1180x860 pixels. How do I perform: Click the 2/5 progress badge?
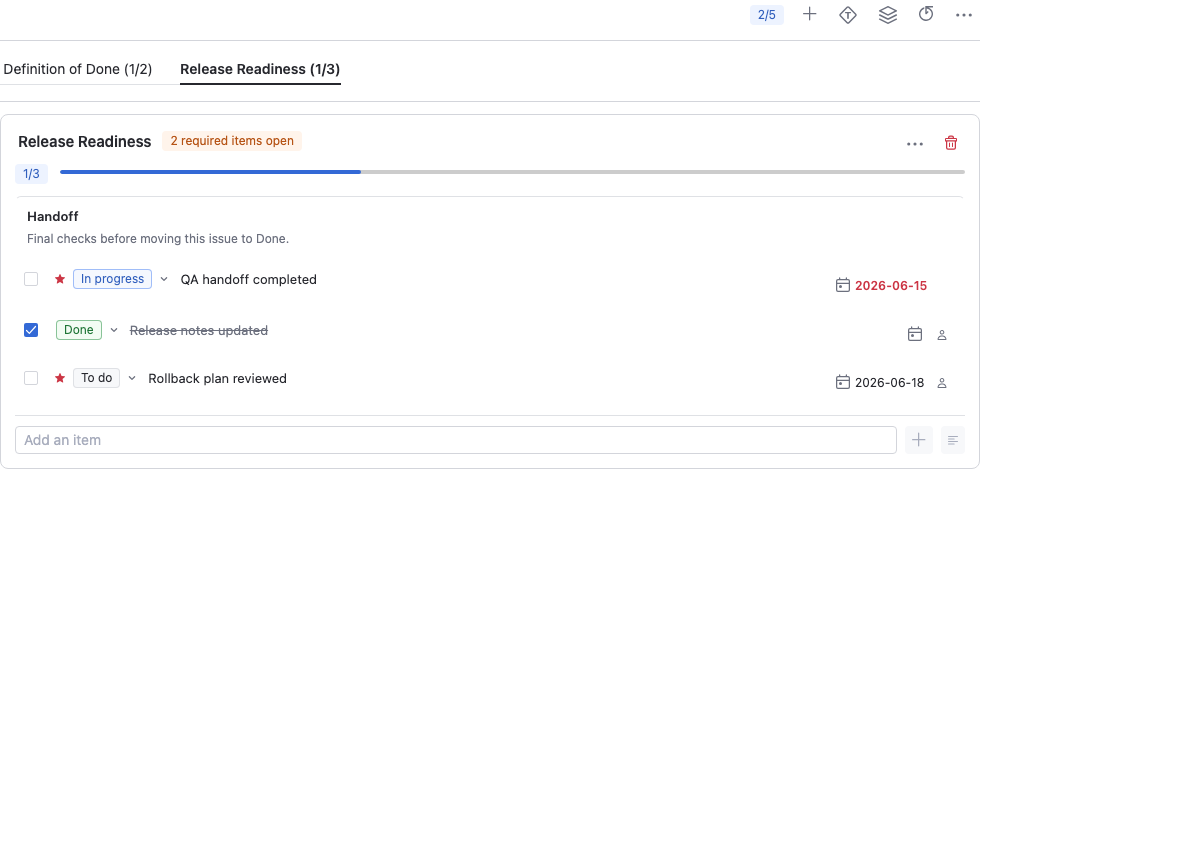click(766, 15)
